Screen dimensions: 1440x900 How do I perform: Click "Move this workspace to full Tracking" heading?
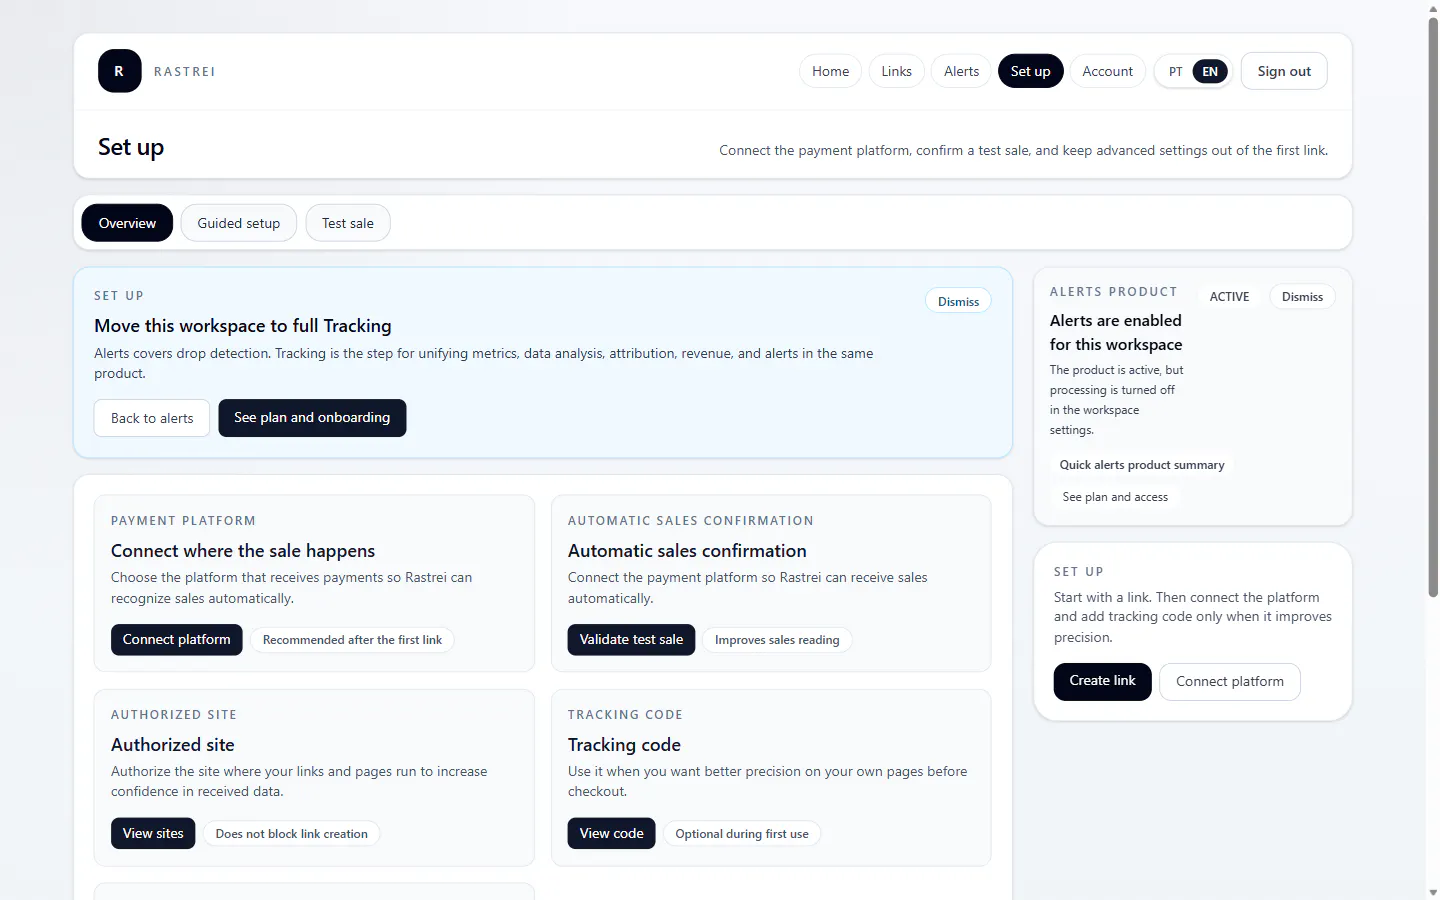pyautogui.click(x=243, y=326)
